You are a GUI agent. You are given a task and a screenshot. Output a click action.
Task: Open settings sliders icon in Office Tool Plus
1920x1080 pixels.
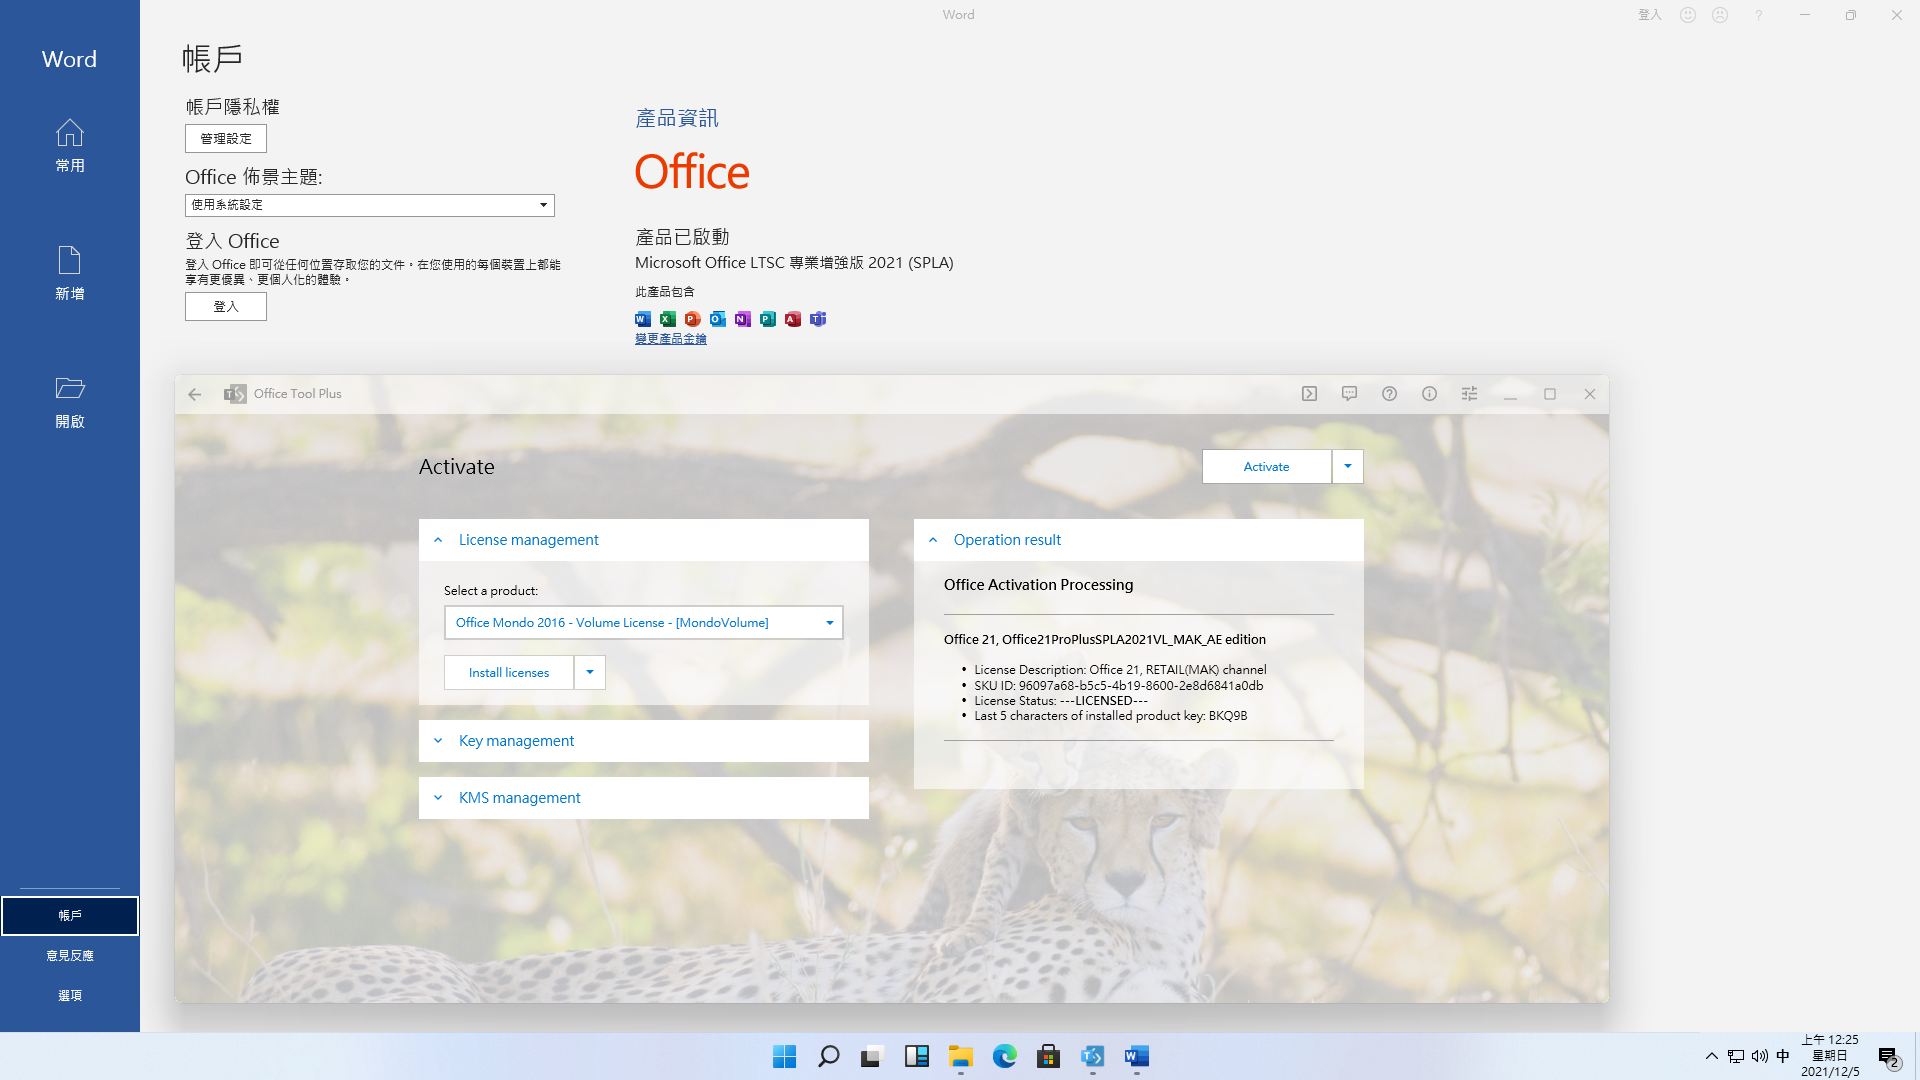click(1470, 394)
